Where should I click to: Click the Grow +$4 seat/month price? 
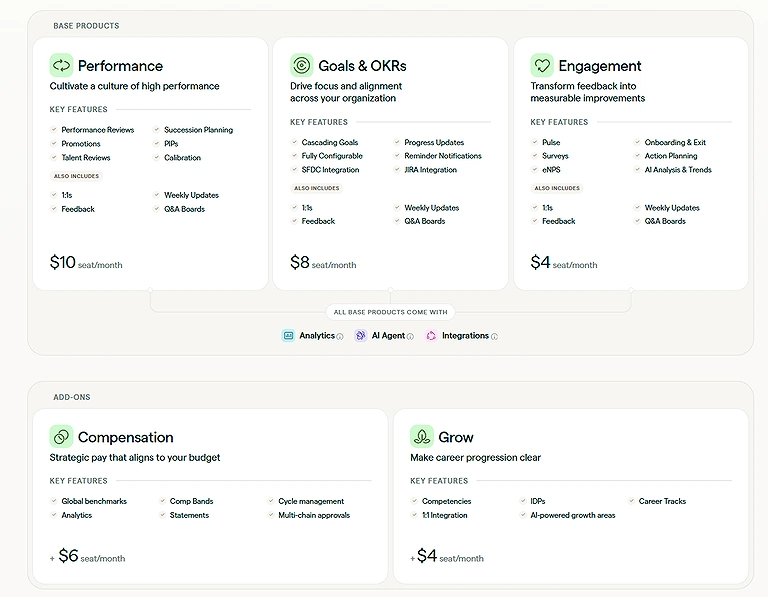(x=447, y=556)
